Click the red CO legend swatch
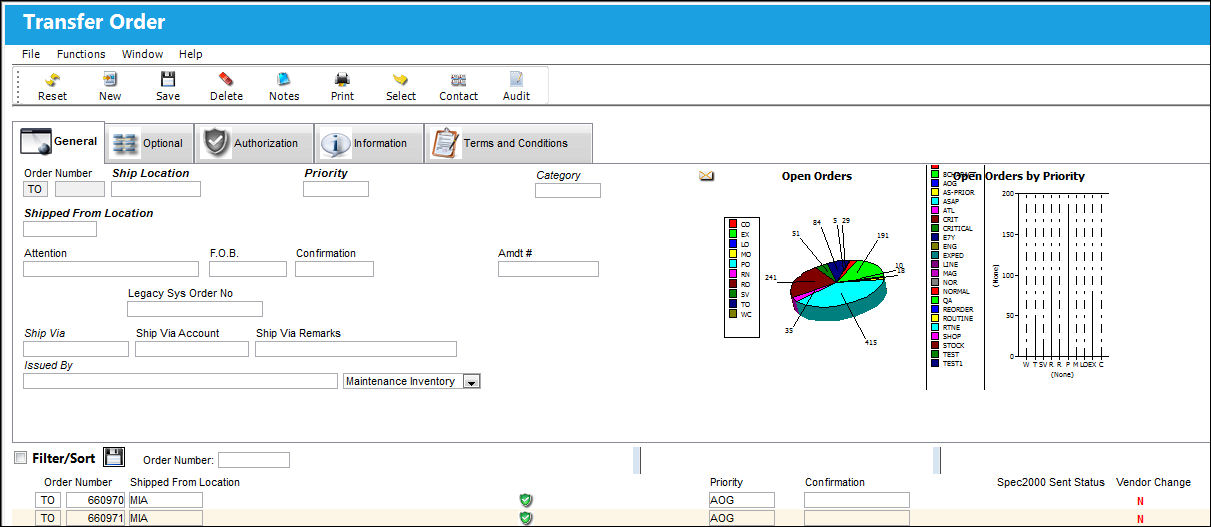 click(x=733, y=224)
